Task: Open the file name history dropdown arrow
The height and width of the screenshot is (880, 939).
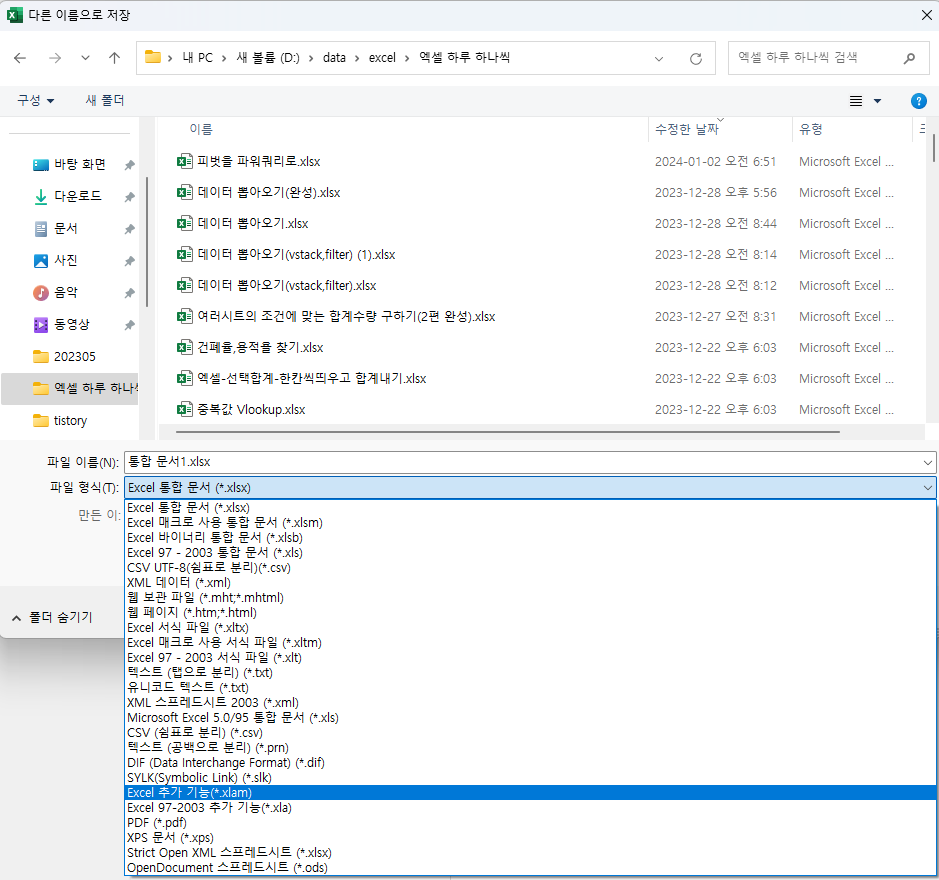Action: tap(928, 462)
